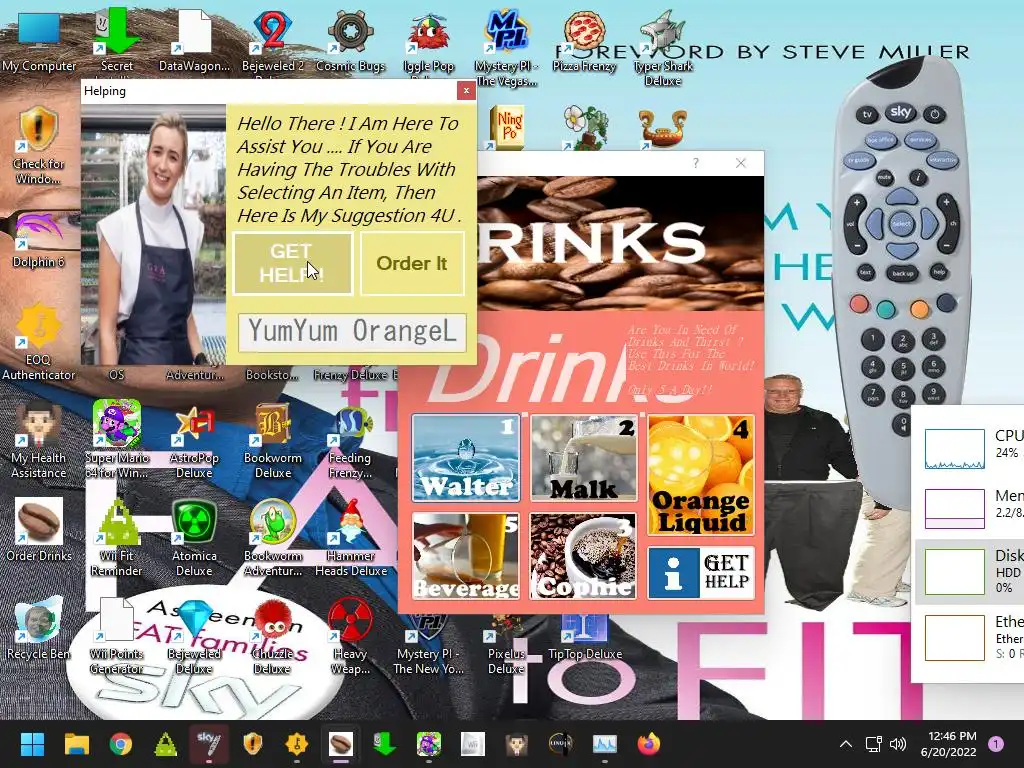Open DataWagon desktop shortcut
The height and width of the screenshot is (768, 1024).
pos(194,40)
